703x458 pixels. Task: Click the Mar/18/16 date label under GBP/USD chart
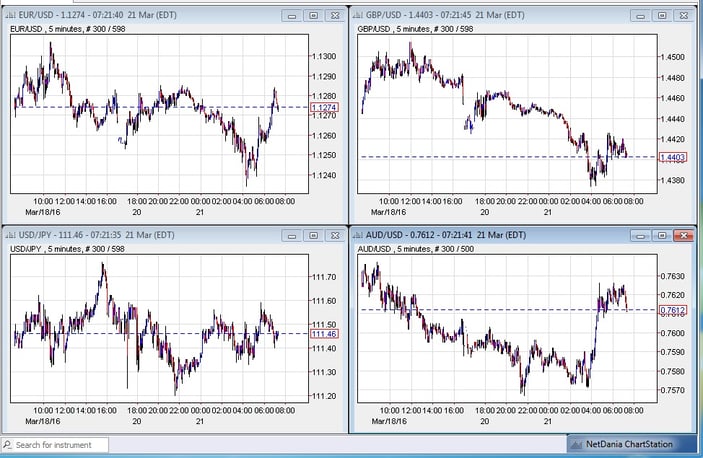389,212
